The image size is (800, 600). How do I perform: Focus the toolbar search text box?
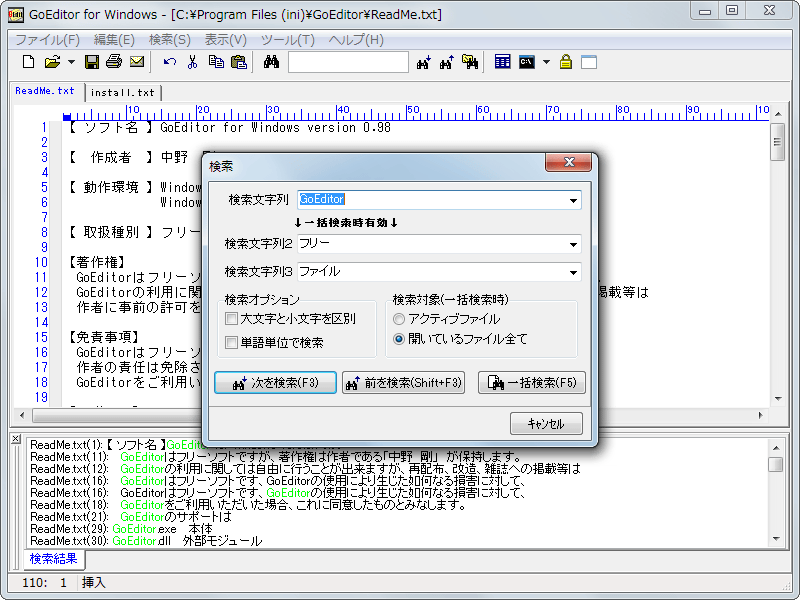pos(348,62)
